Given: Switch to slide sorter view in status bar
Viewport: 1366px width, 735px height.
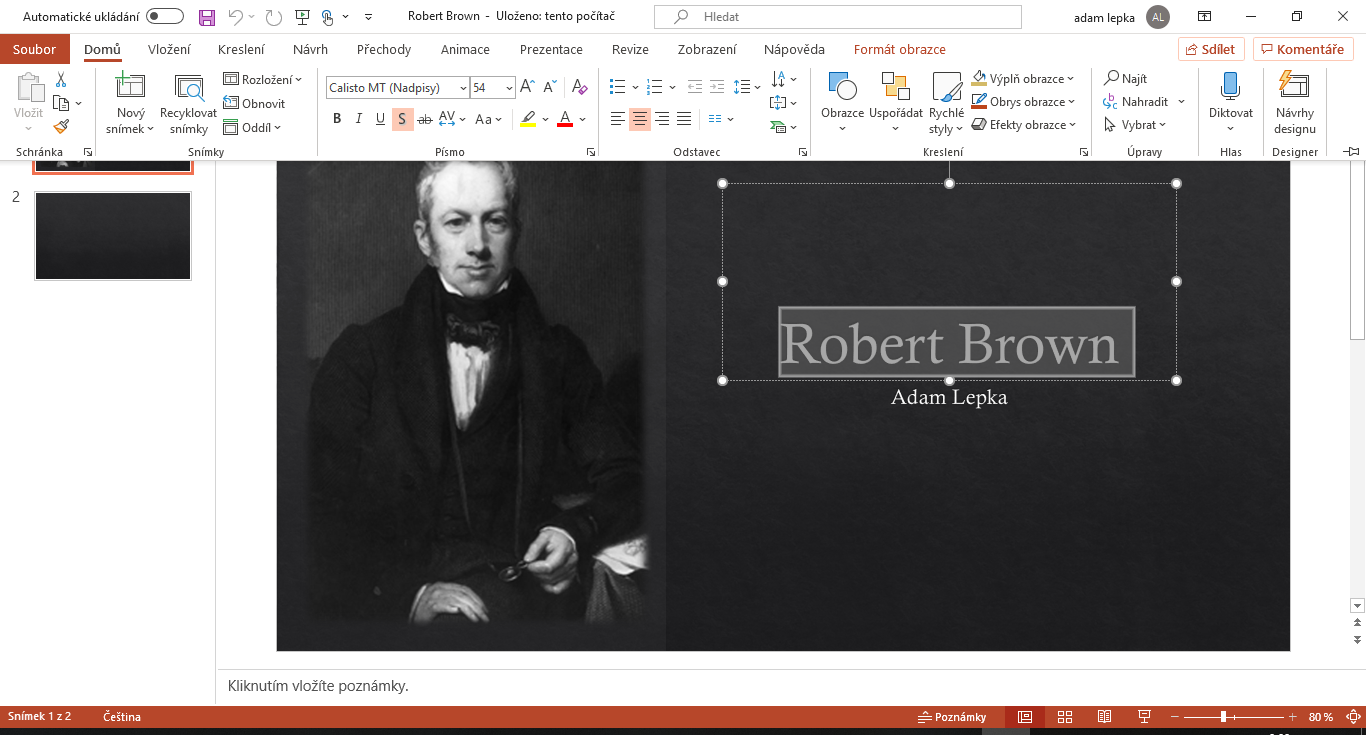Looking at the screenshot, I should pos(1064,717).
